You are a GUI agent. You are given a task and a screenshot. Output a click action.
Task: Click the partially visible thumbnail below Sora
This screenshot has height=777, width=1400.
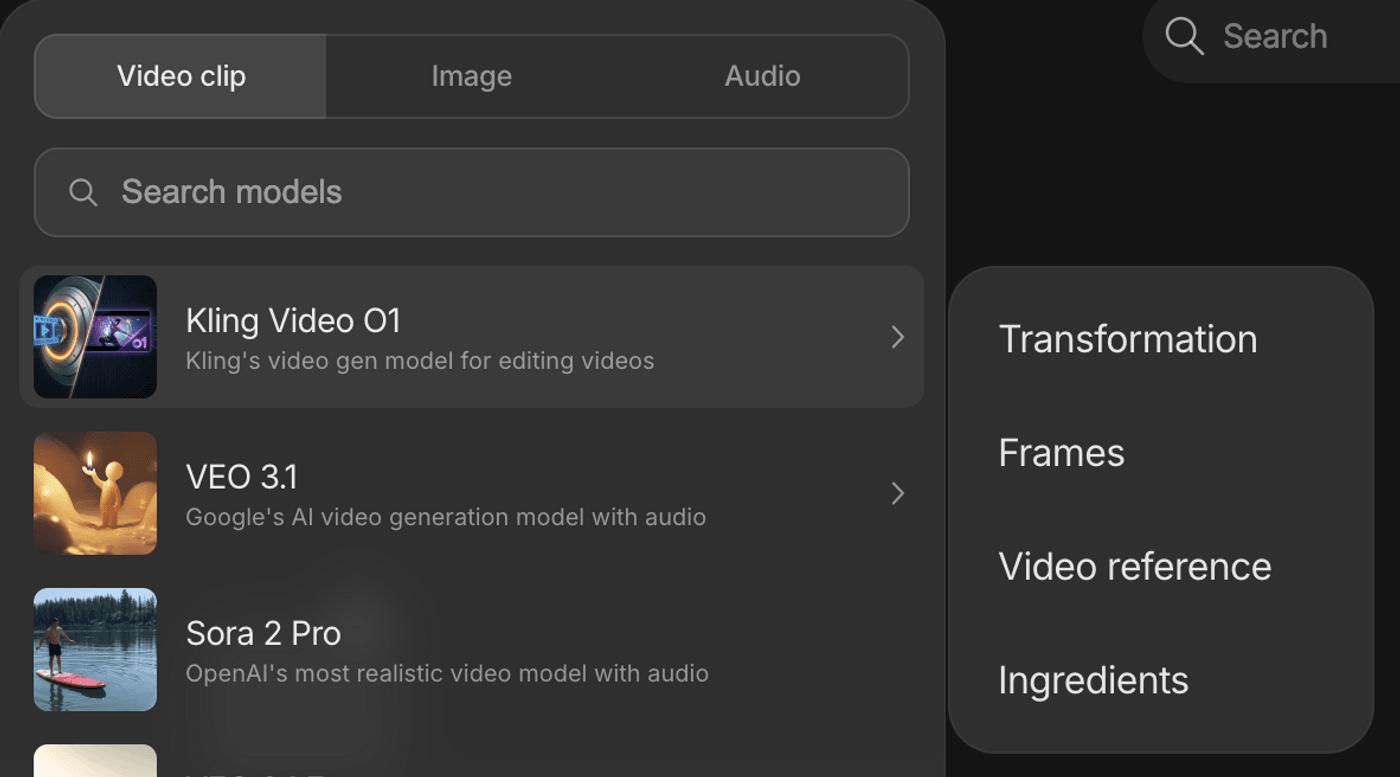coord(95,761)
